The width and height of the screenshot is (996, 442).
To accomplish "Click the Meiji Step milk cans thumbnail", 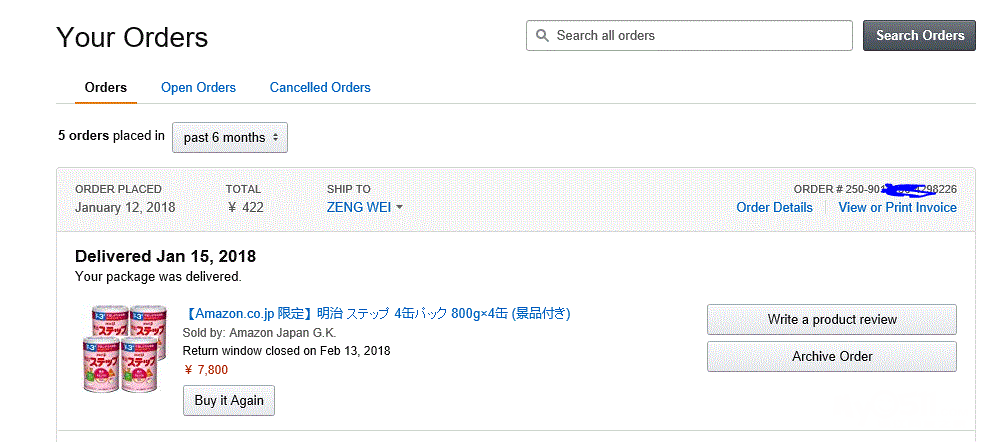I will coord(125,348).
